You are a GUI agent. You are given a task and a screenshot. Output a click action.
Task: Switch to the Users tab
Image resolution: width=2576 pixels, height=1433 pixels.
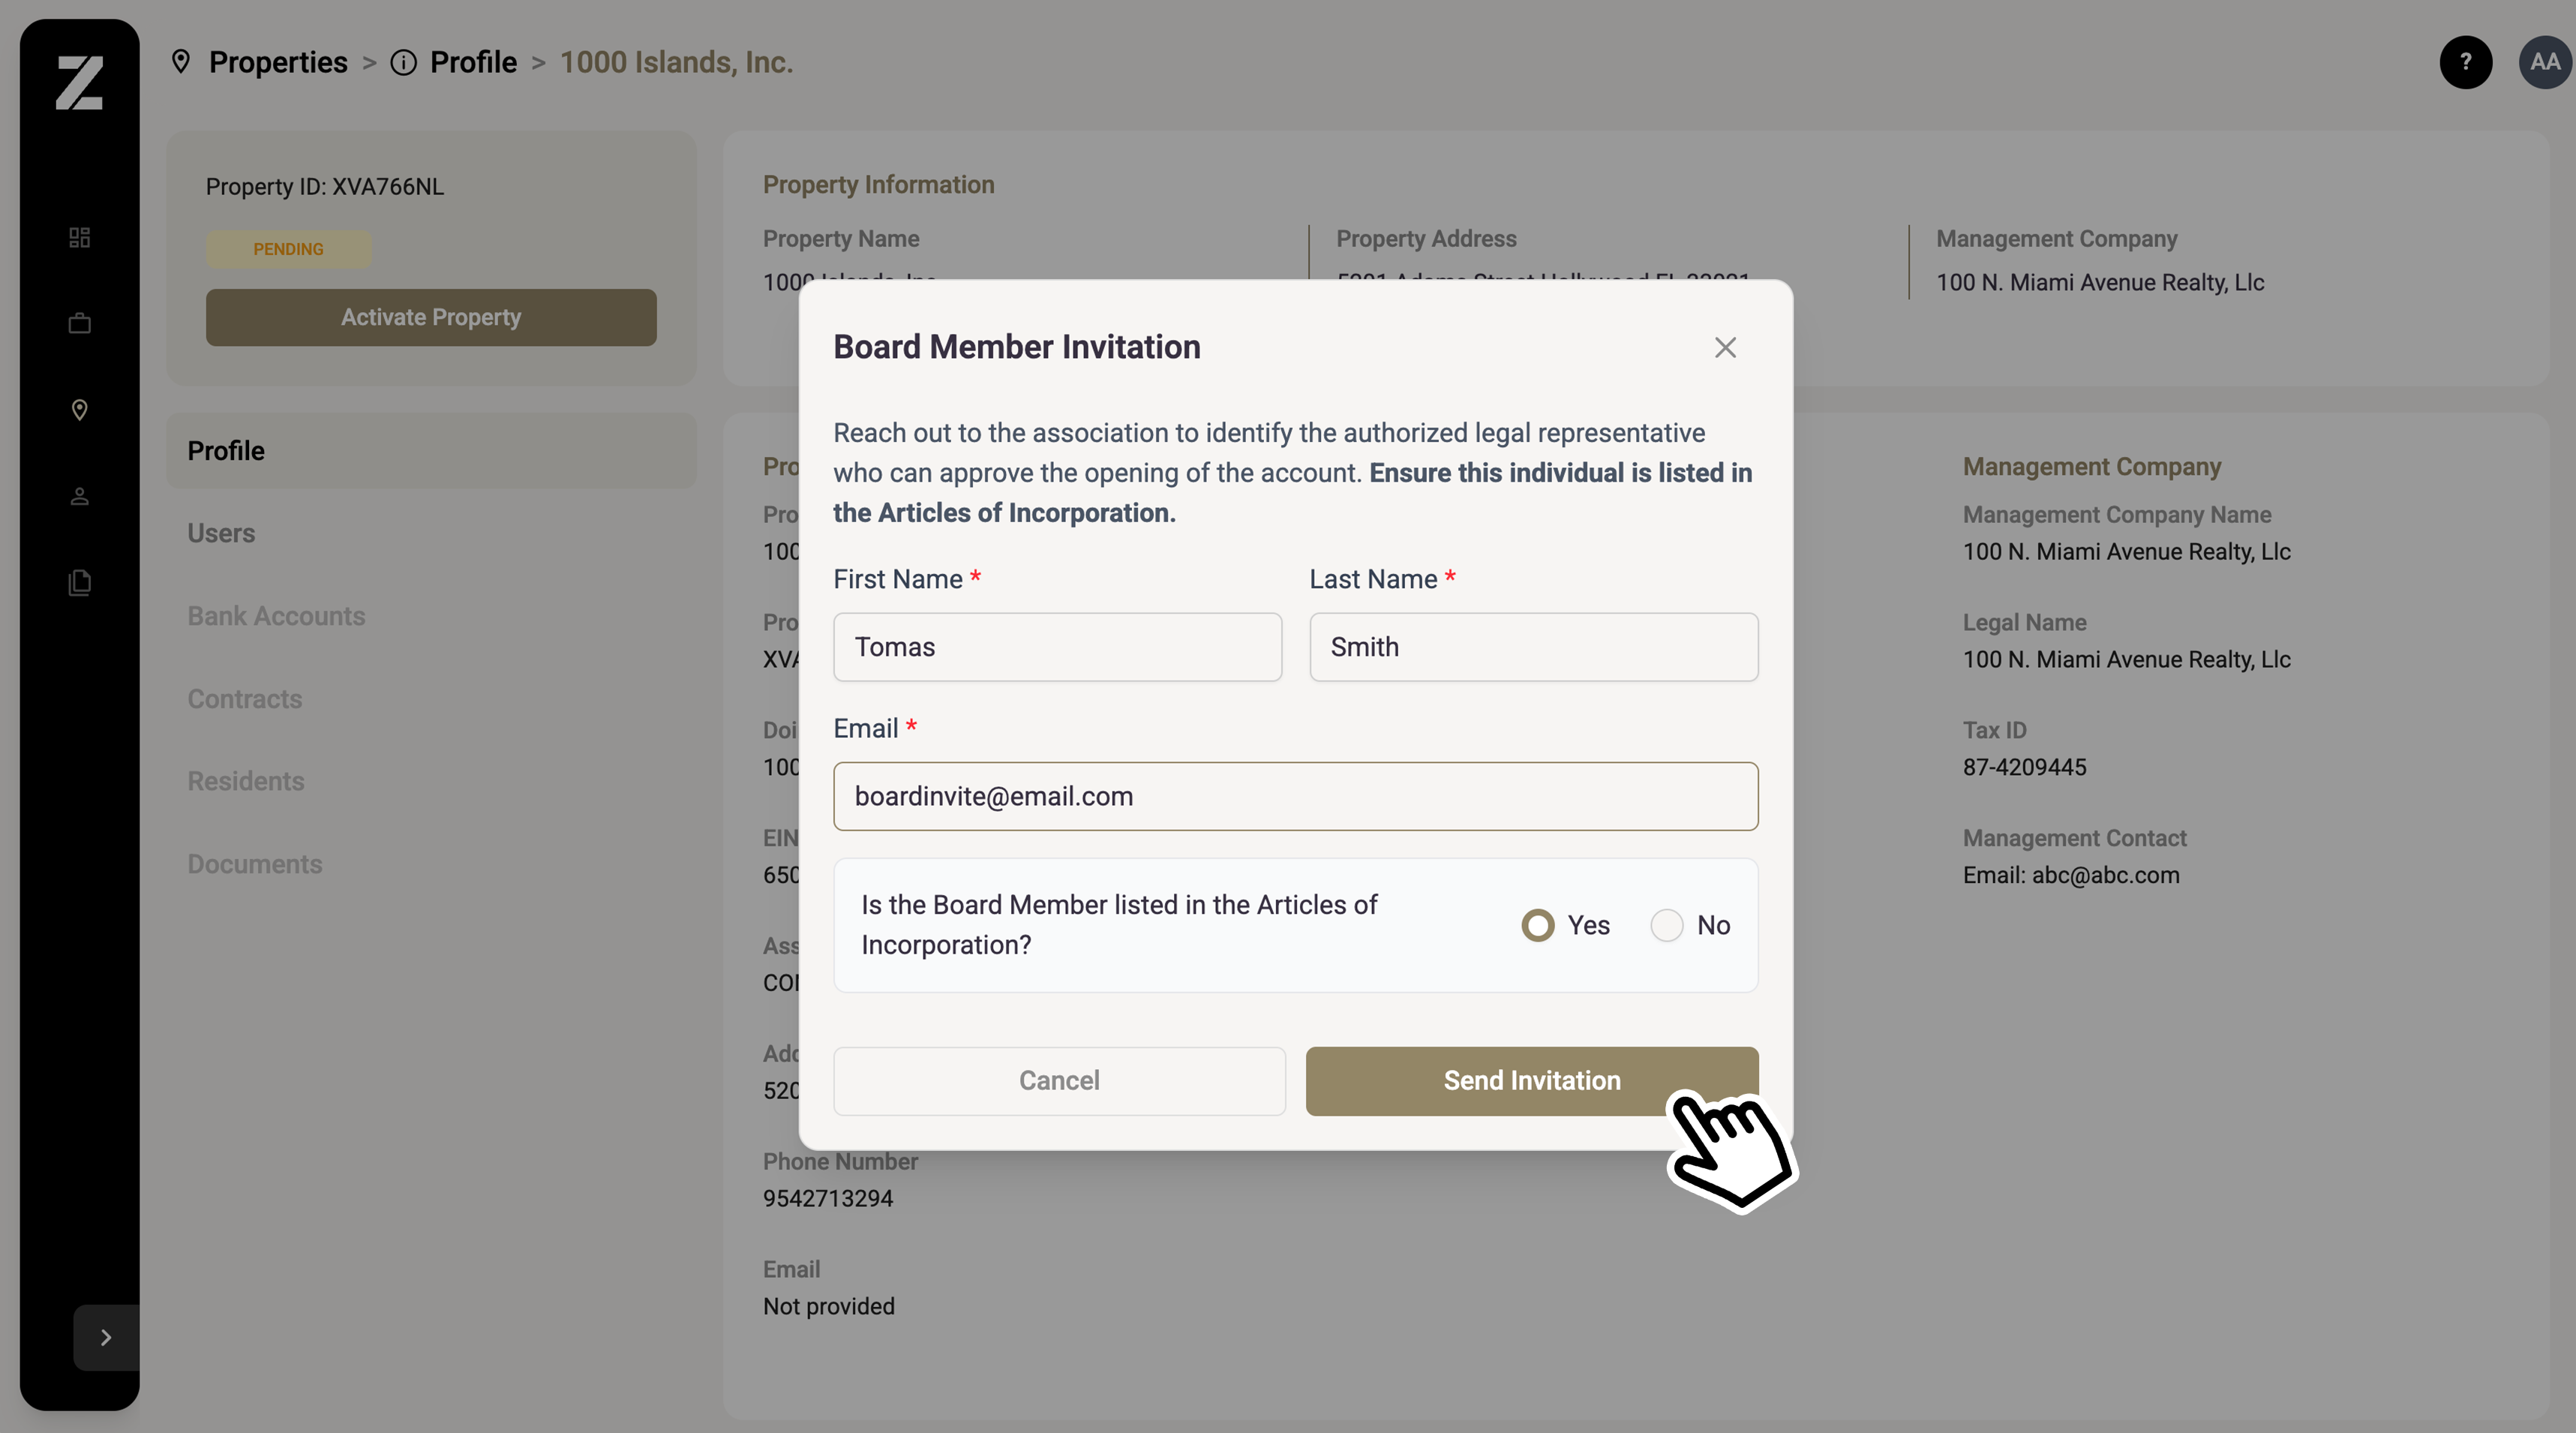[221, 533]
